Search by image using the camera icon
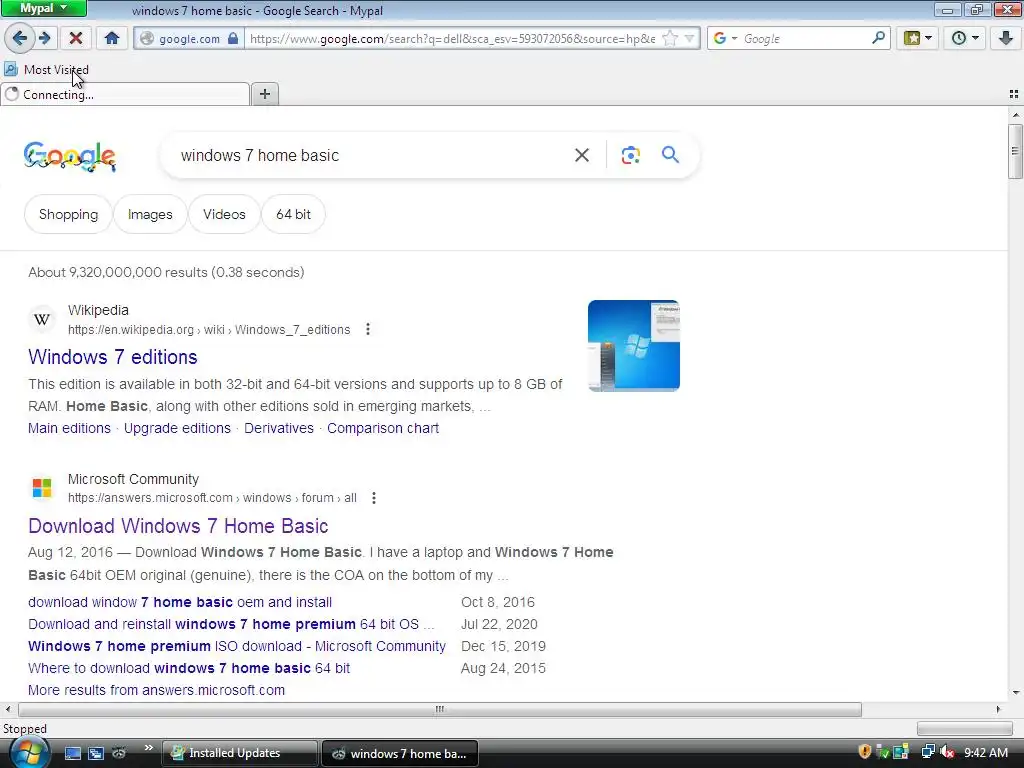This screenshot has height=768, width=1024. coord(630,155)
